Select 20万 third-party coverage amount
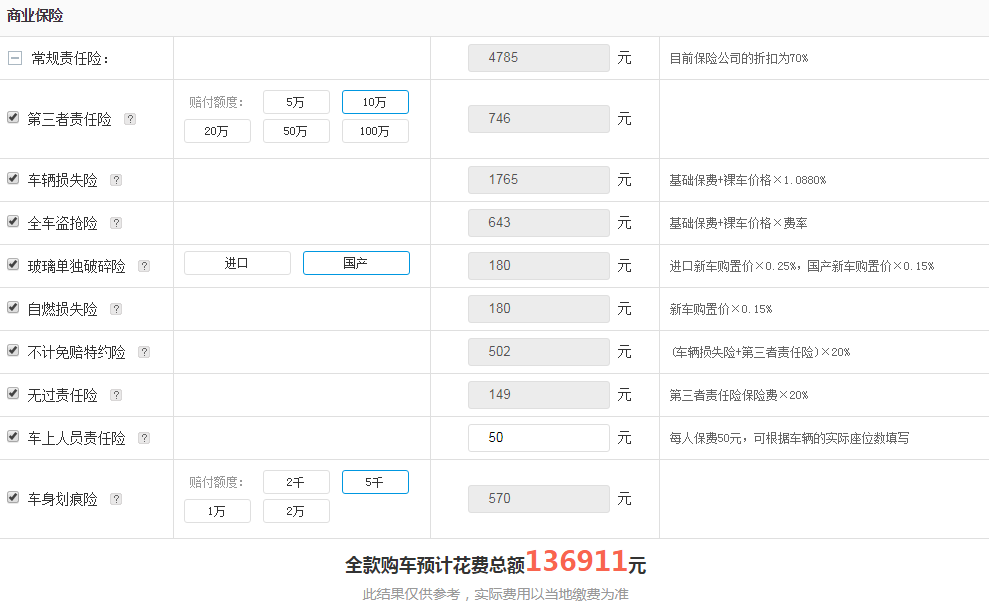Image resolution: width=989 pixels, height=610 pixels. click(x=217, y=131)
